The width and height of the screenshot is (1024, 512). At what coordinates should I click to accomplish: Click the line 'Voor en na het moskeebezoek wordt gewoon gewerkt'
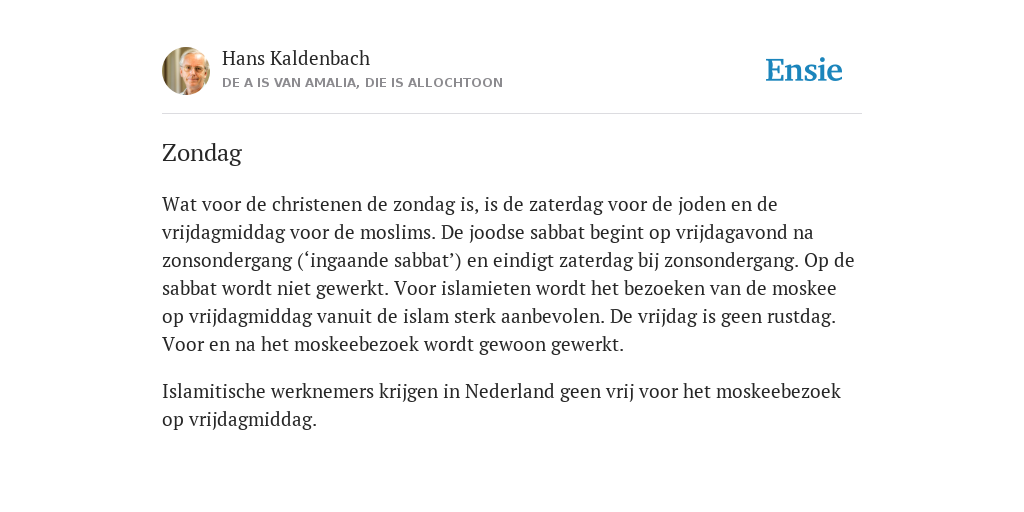coord(393,345)
